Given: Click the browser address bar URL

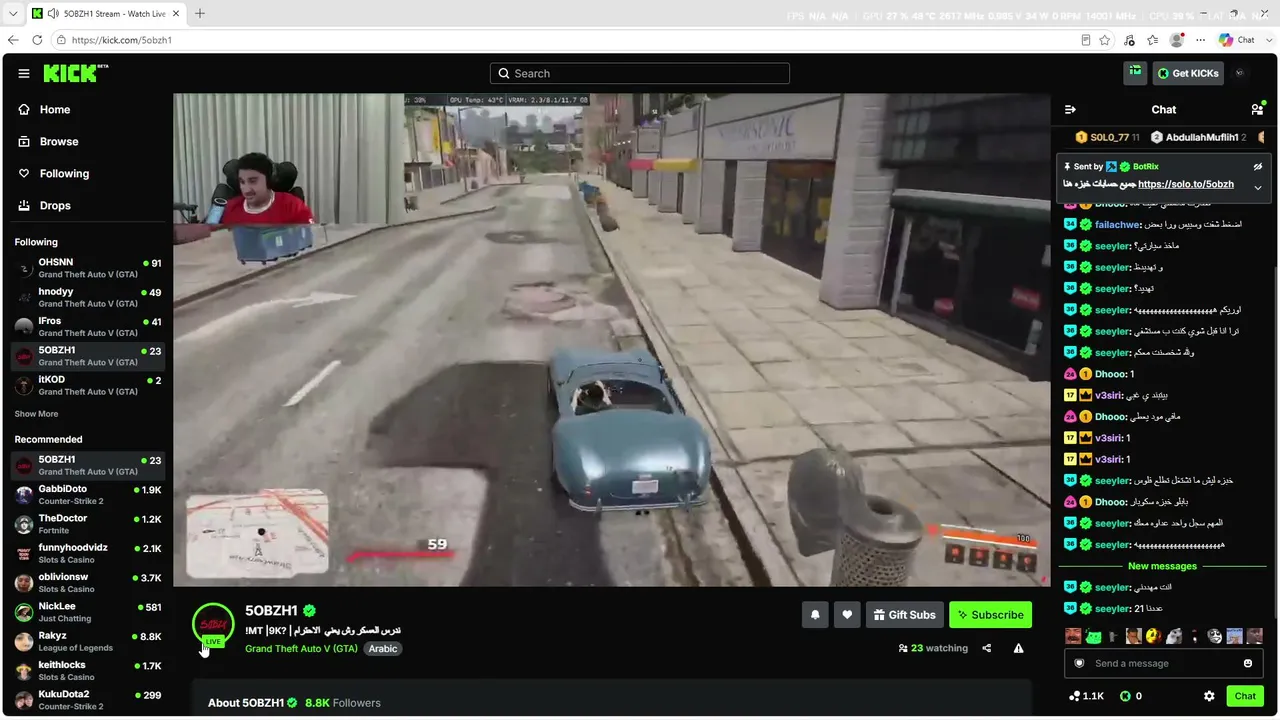Looking at the screenshot, I should [122, 40].
